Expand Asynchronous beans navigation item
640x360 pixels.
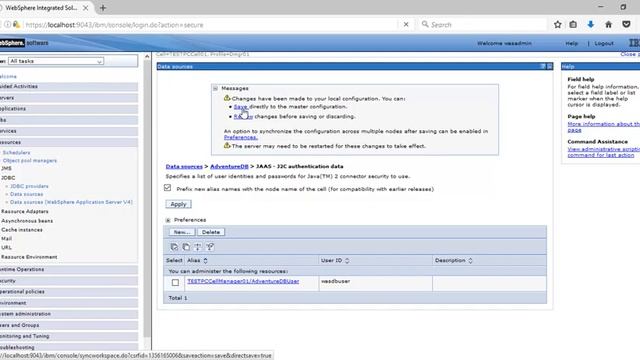[x=27, y=221]
